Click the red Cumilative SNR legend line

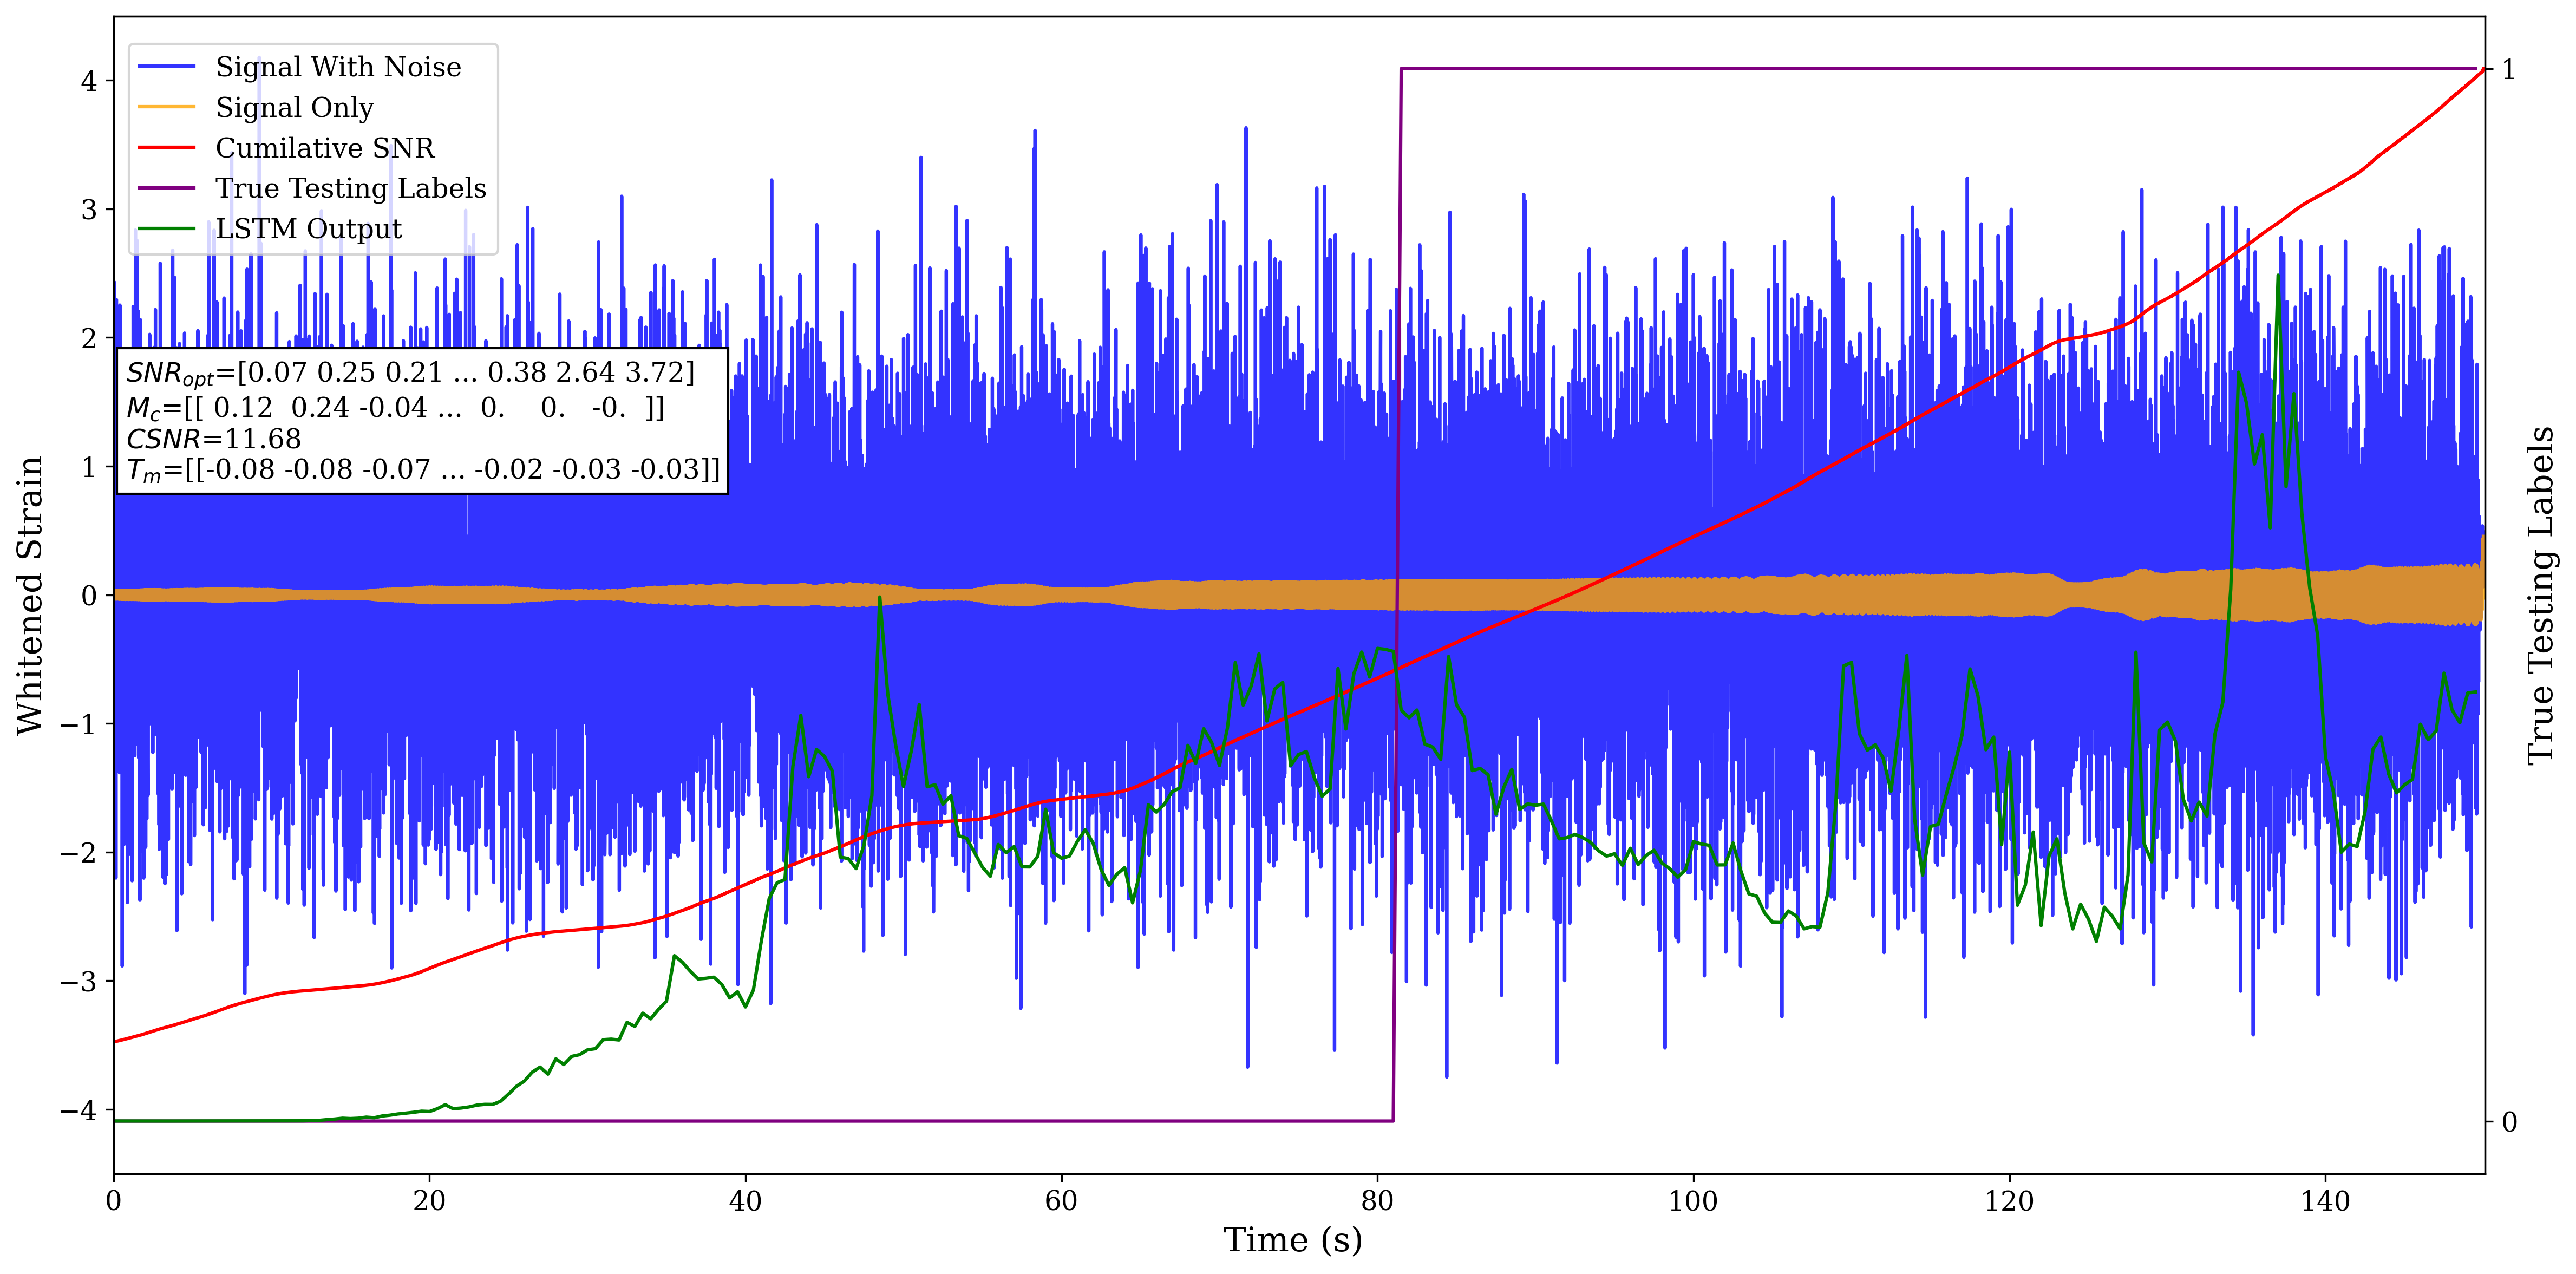click(x=166, y=148)
